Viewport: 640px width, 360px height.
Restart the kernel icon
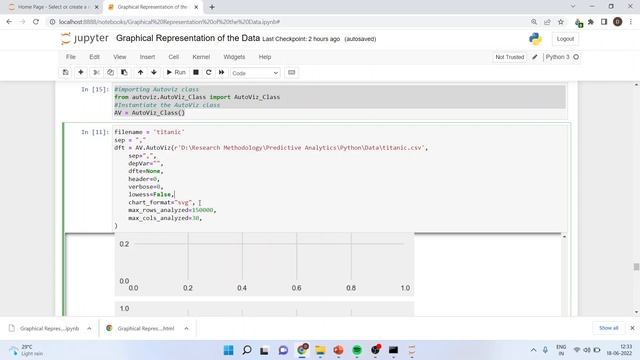click(209, 73)
